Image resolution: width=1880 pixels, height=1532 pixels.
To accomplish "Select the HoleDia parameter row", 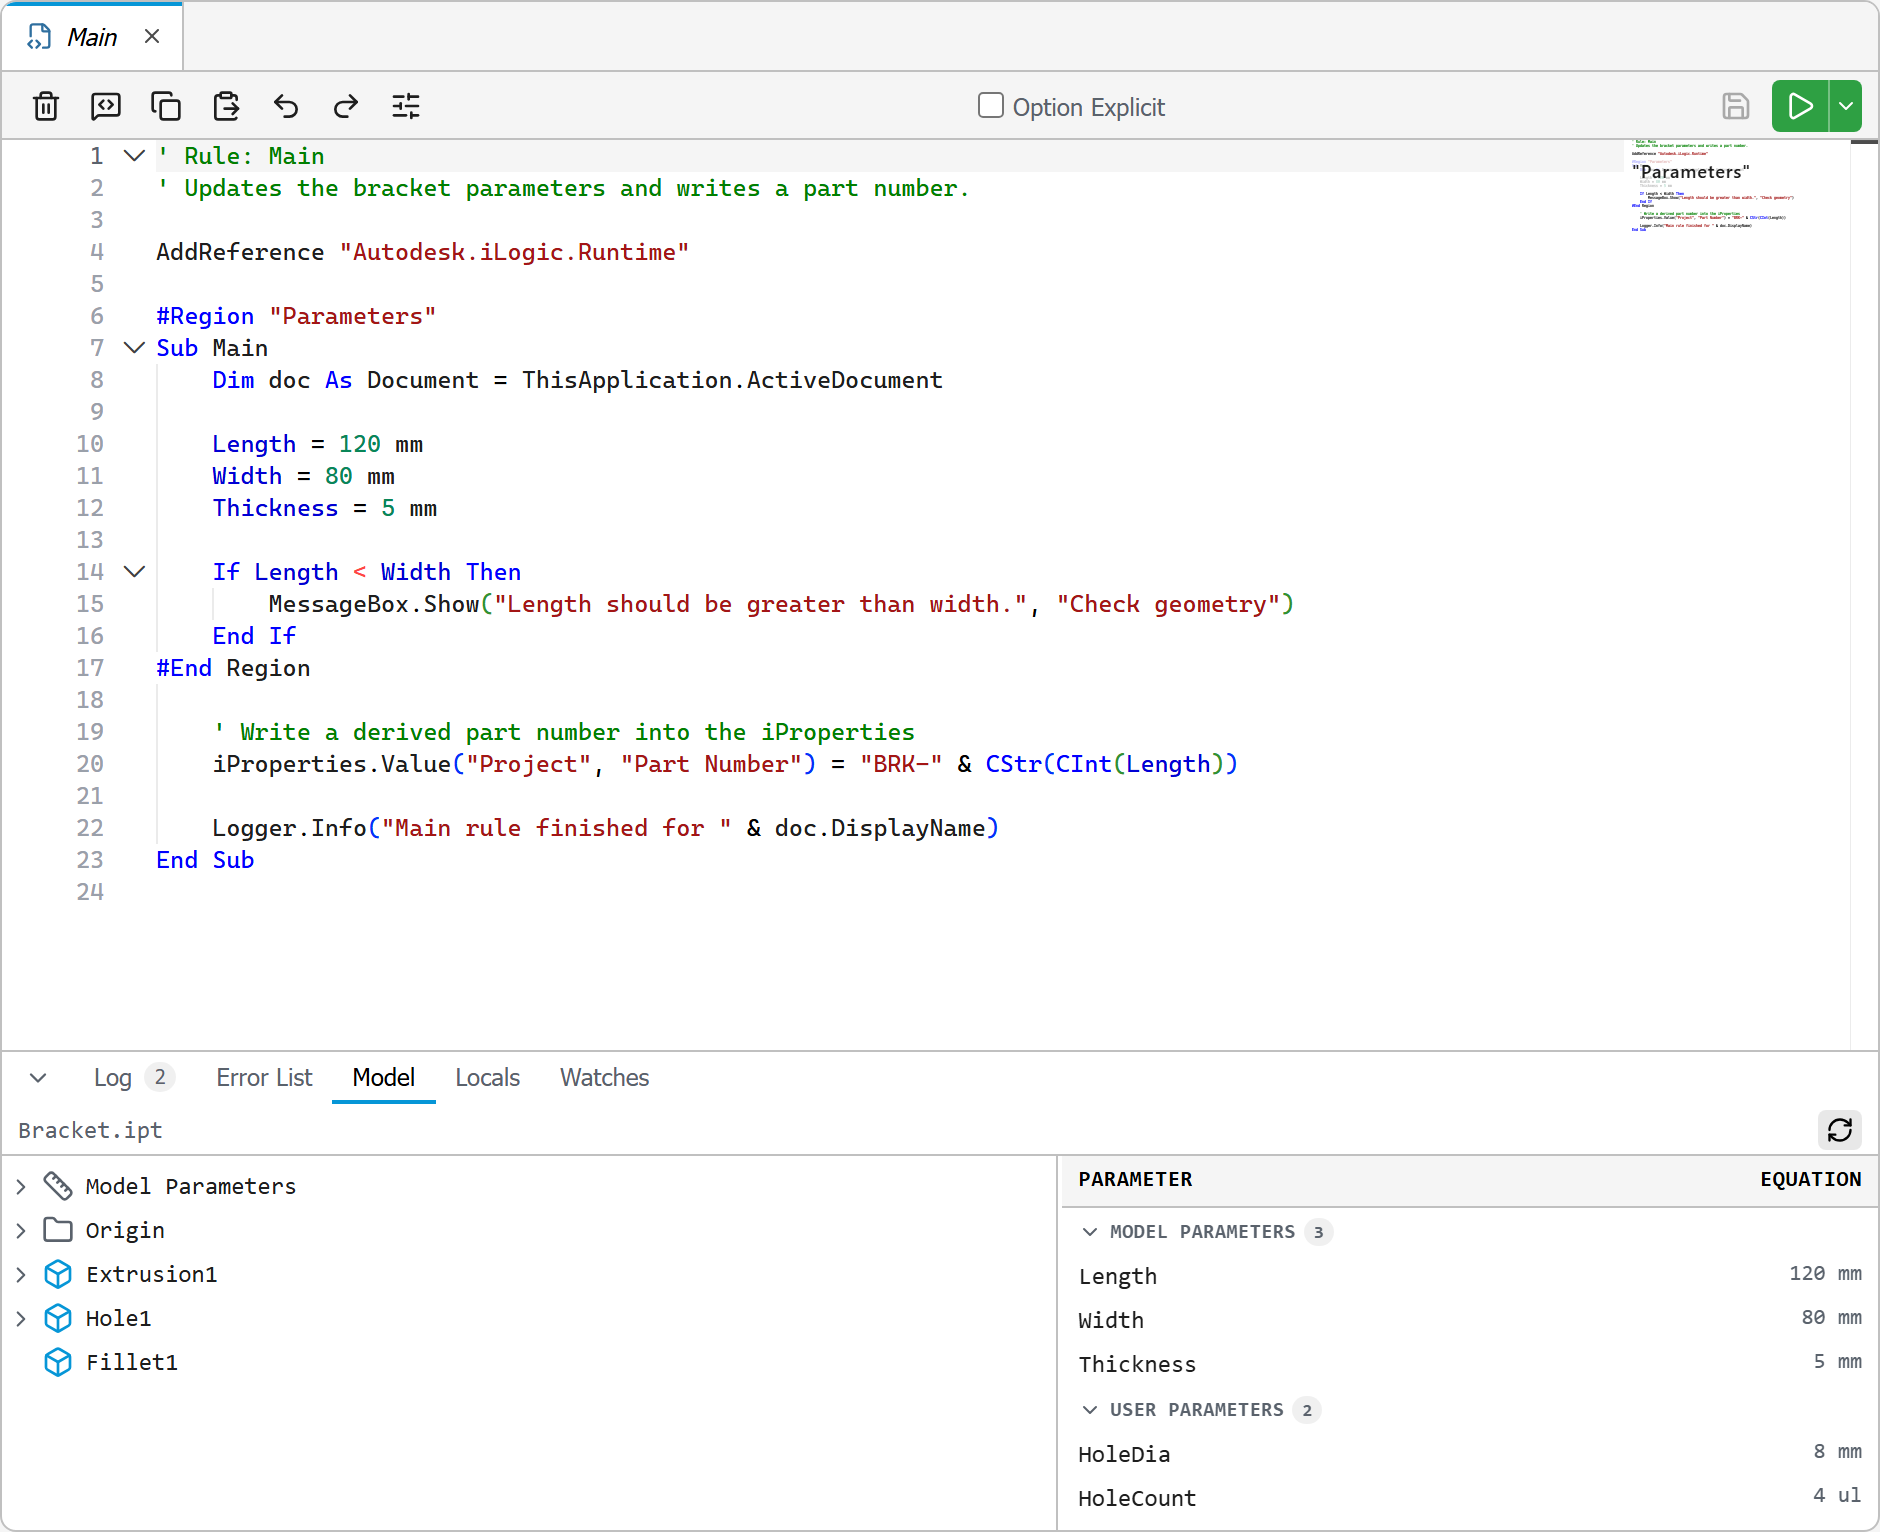I will (x=1469, y=1454).
